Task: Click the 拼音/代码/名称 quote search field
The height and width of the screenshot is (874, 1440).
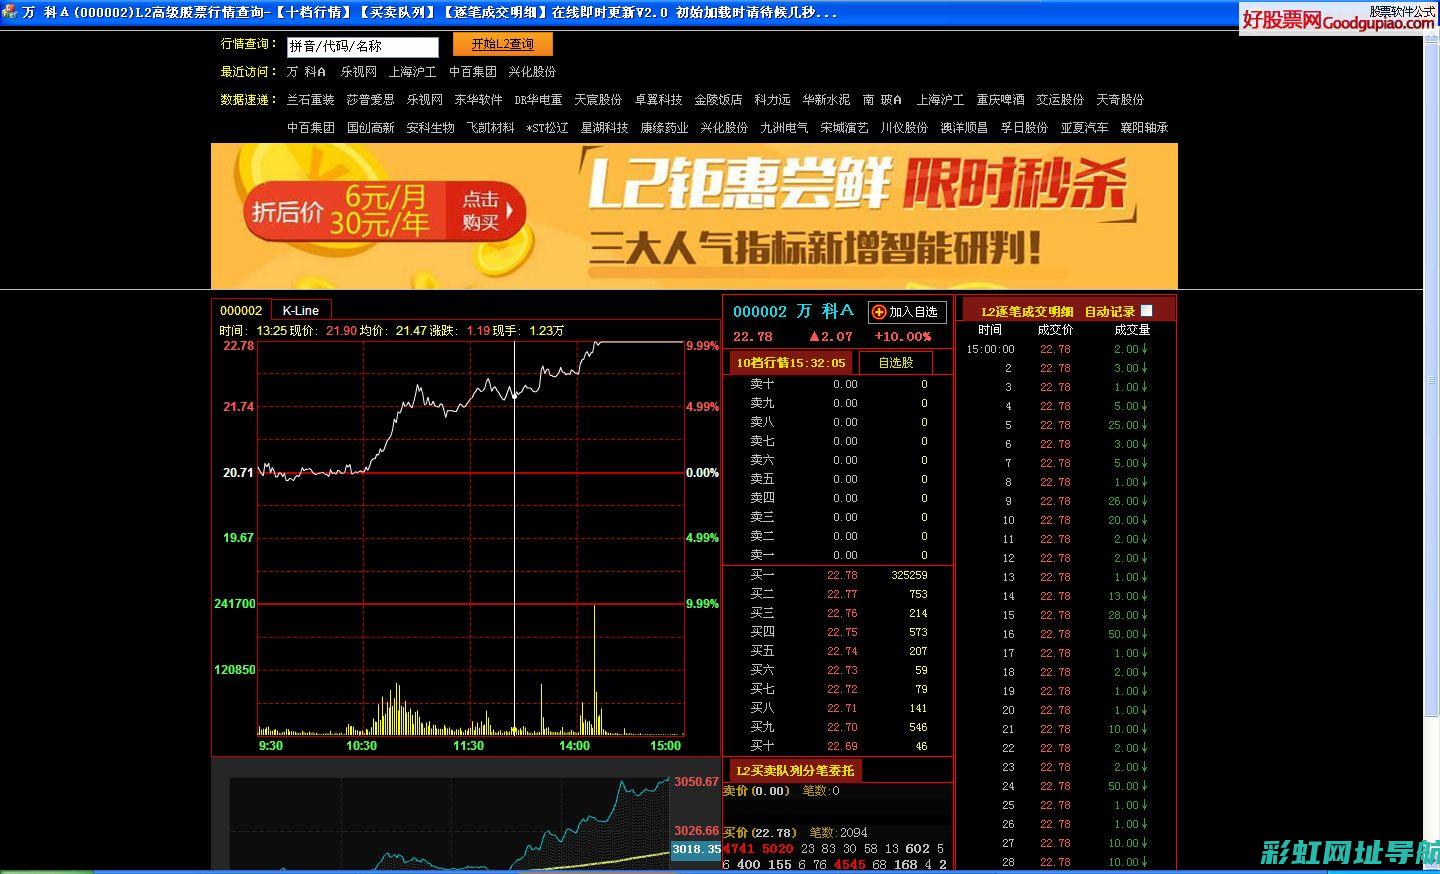Action: coord(362,46)
